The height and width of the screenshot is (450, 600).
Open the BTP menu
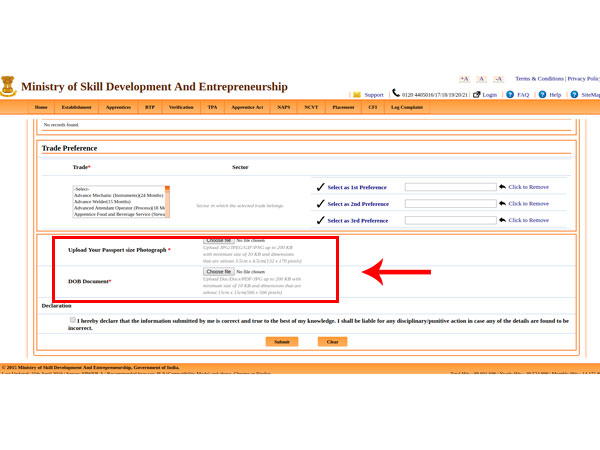(150, 107)
